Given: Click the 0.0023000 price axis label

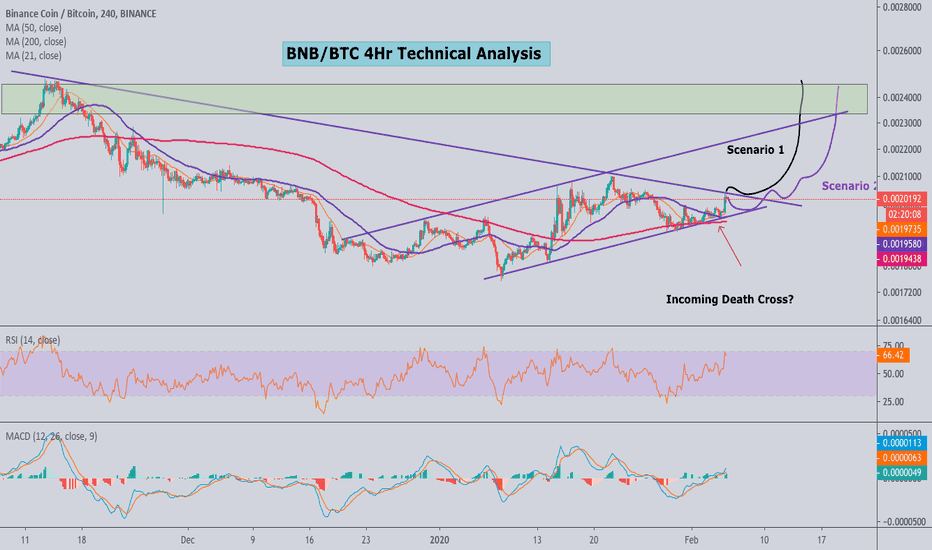Looking at the screenshot, I should point(902,123).
